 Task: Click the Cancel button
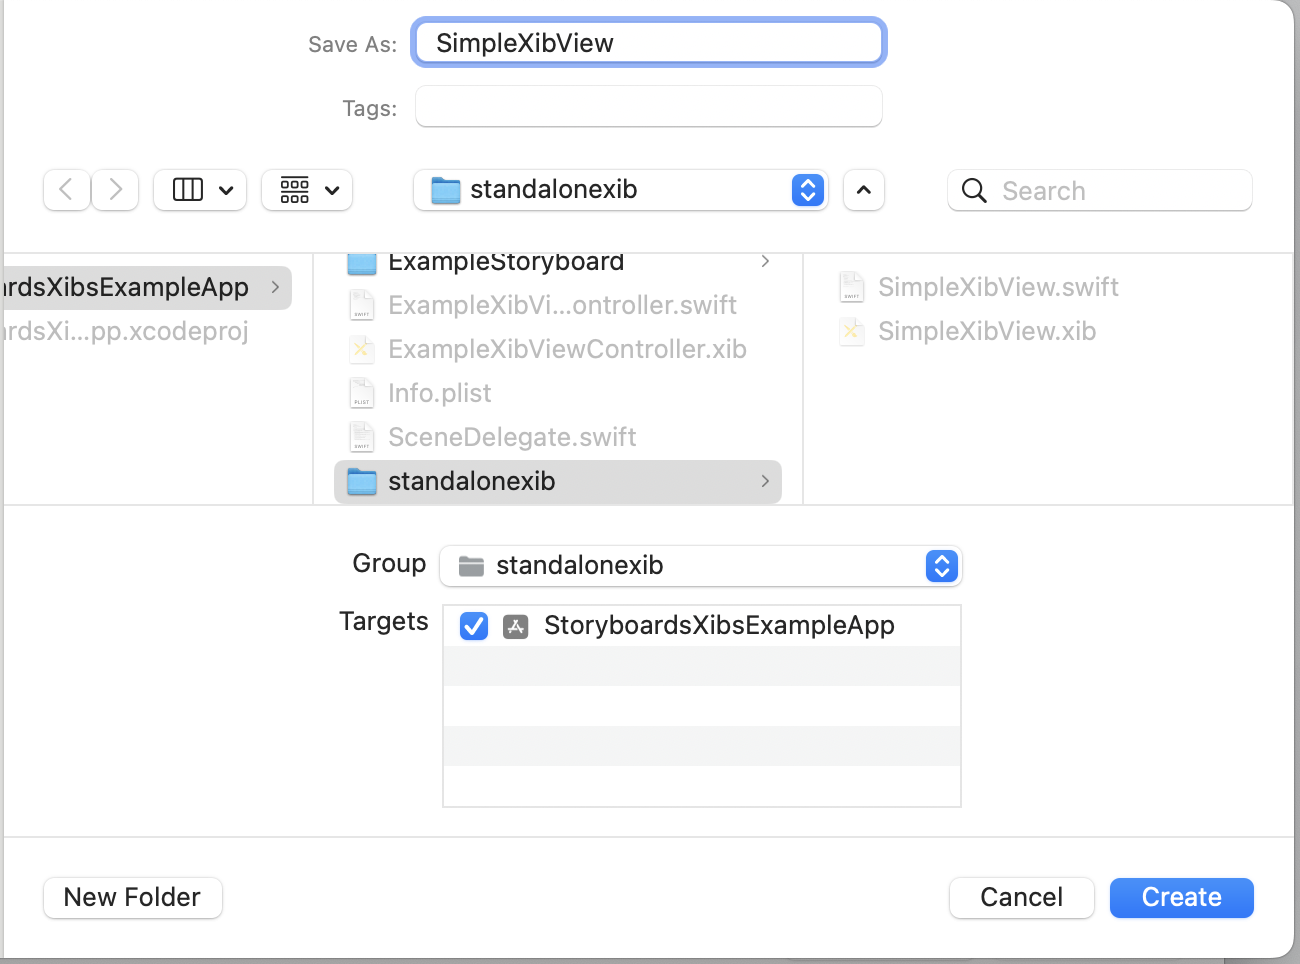[1021, 897]
